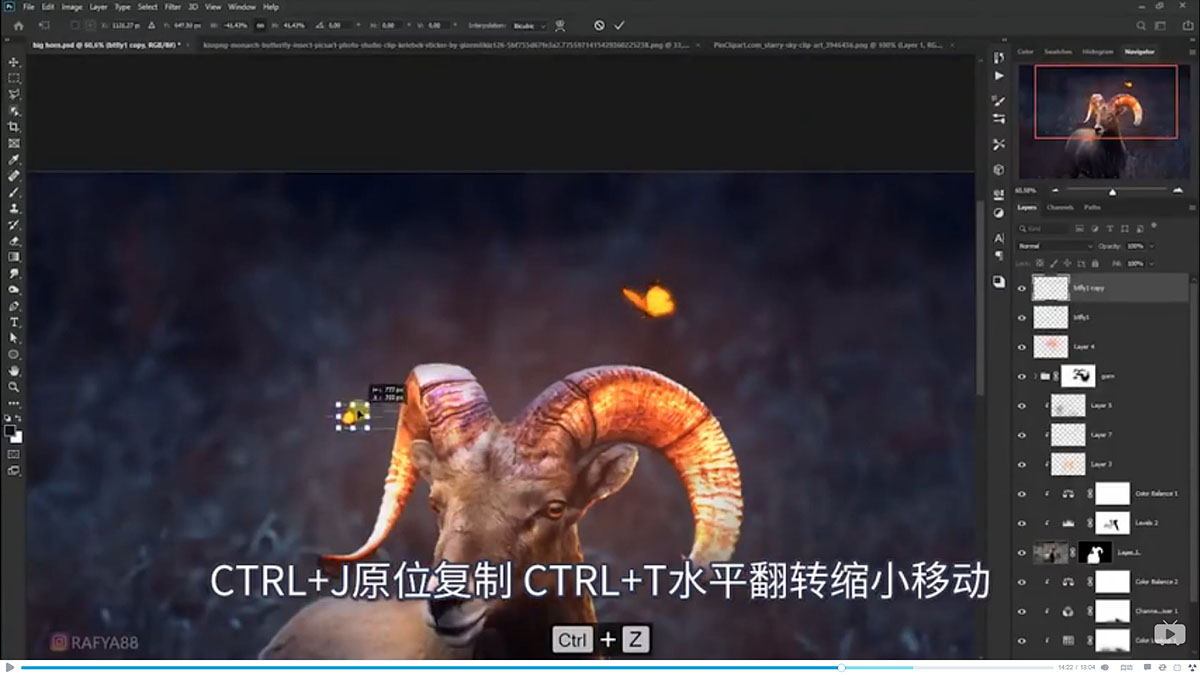The height and width of the screenshot is (675, 1200).
Task: Cancel the transform with the no-entry button
Action: click(599, 25)
